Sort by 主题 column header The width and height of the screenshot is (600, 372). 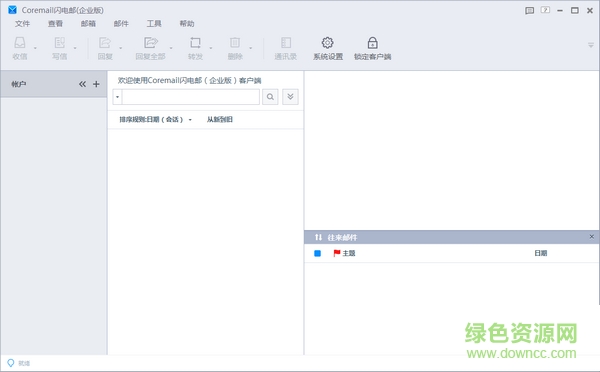(349, 253)
